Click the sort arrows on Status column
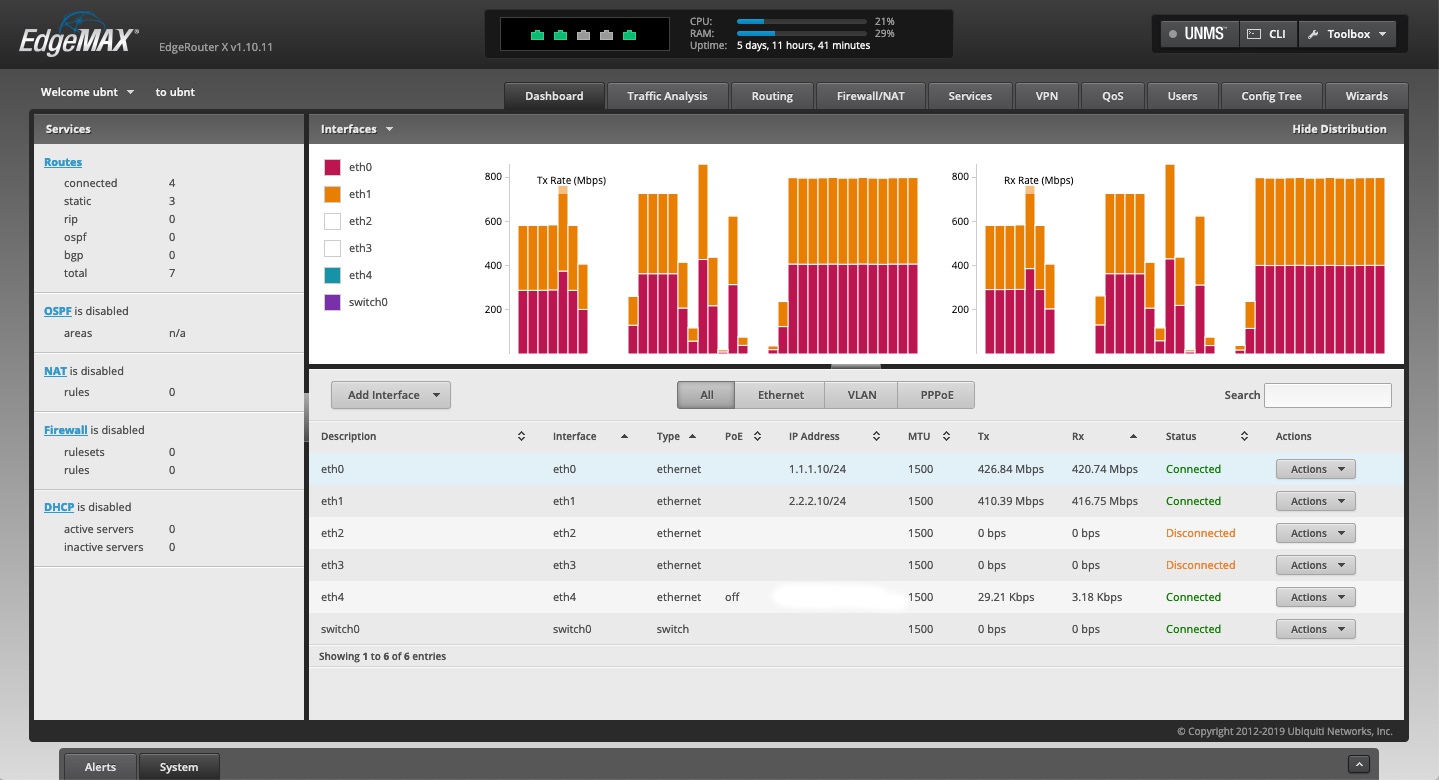1439x780 pixels. (x=1244, y=437)
